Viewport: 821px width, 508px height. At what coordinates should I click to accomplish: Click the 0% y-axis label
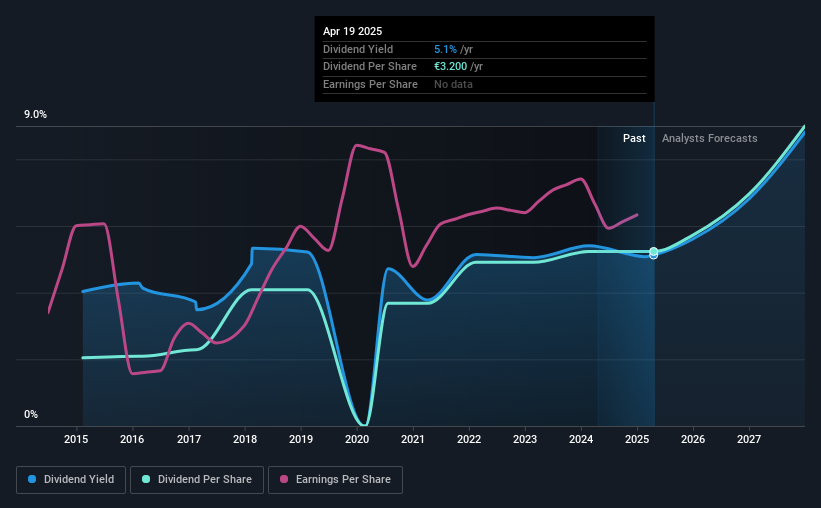pos(31,414)
